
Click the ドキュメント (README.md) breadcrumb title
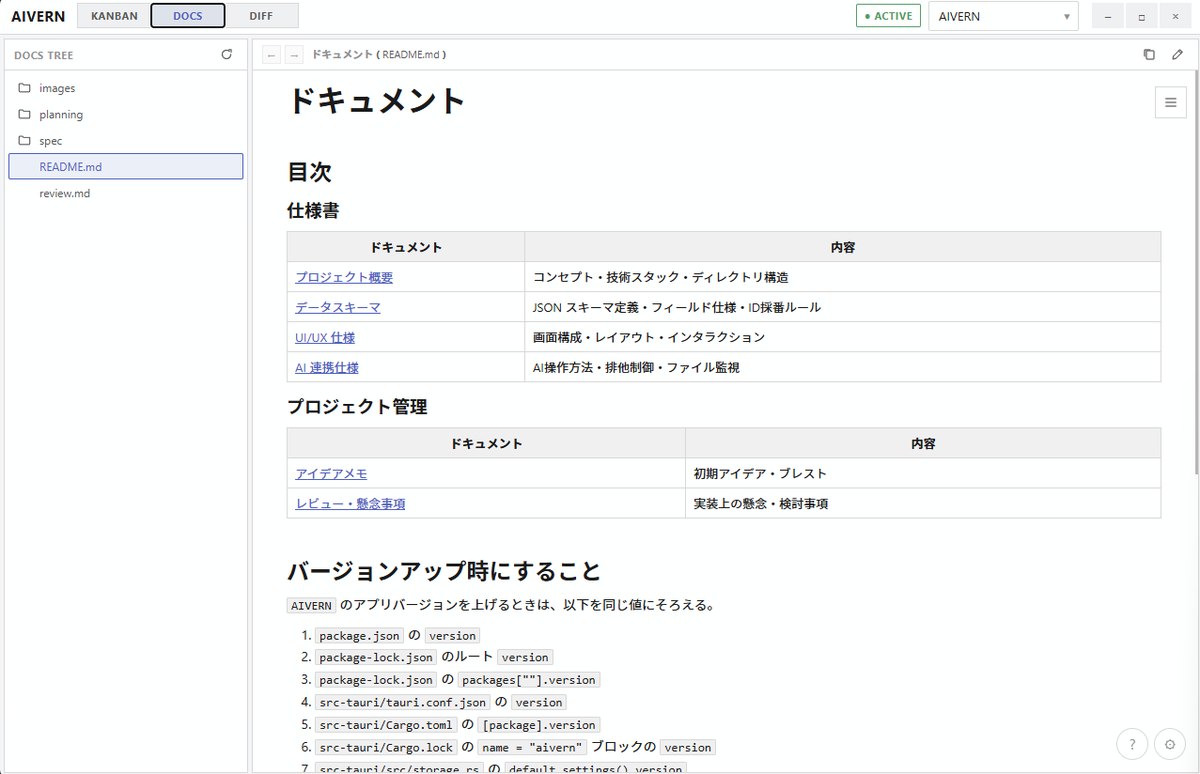[379, 55]
